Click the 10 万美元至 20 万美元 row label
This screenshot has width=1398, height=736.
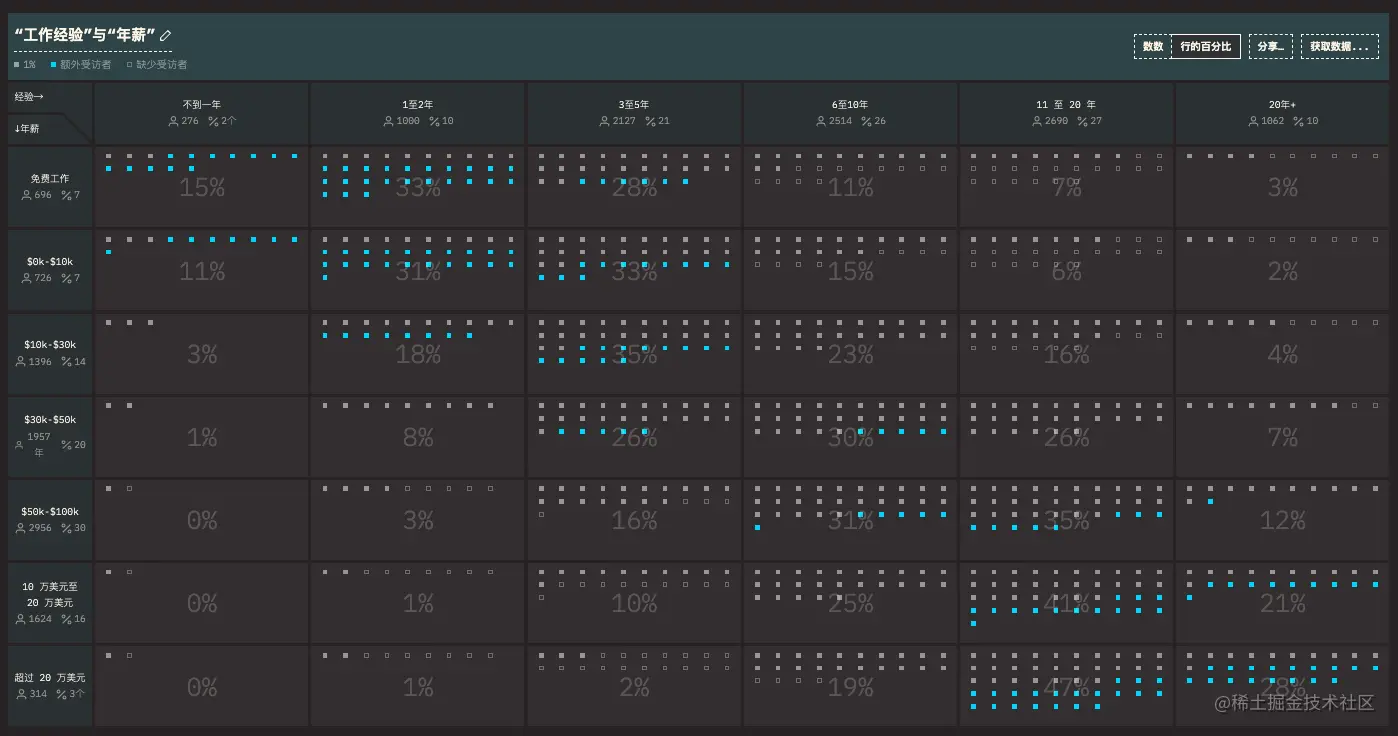coord(50,595)
